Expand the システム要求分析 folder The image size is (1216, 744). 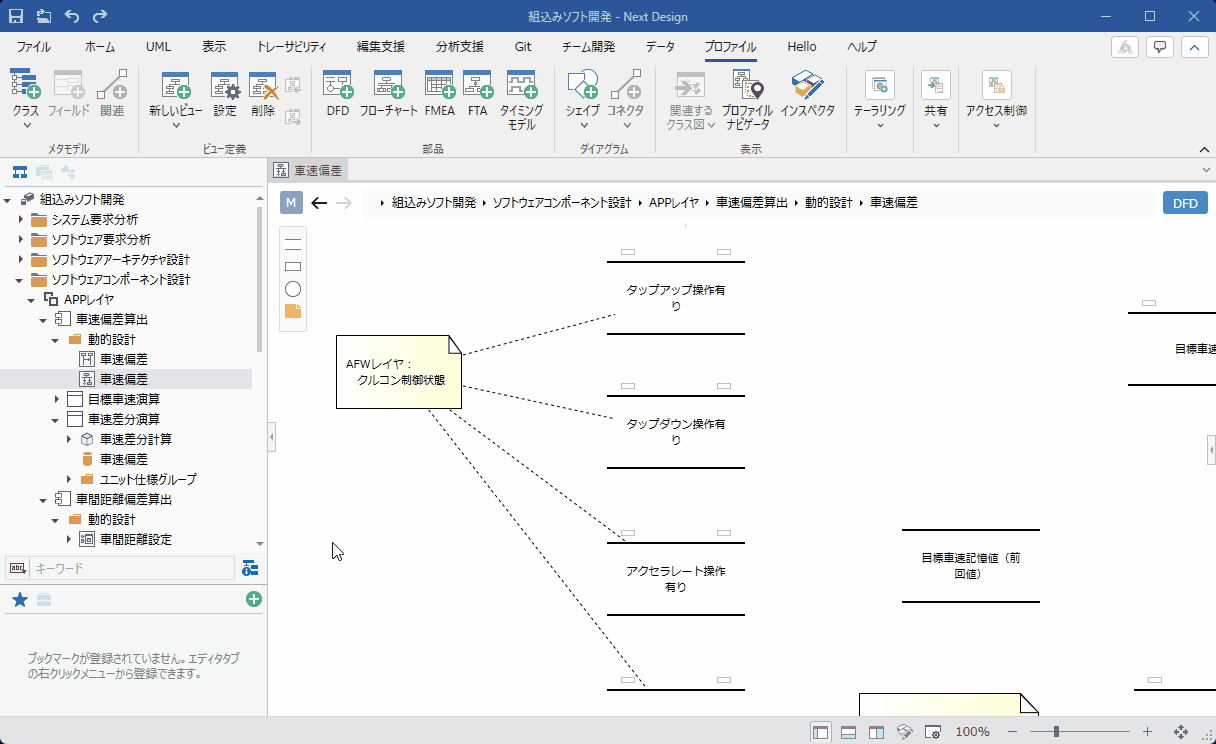[x=20, y=220]
